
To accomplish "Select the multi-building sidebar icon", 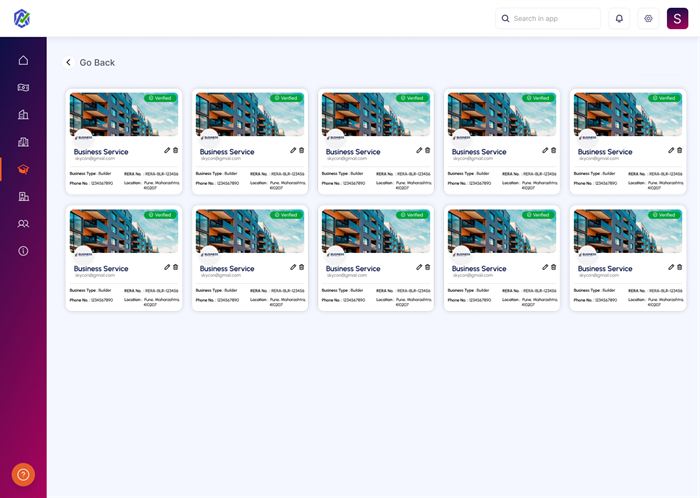I will tap(23, 142).
